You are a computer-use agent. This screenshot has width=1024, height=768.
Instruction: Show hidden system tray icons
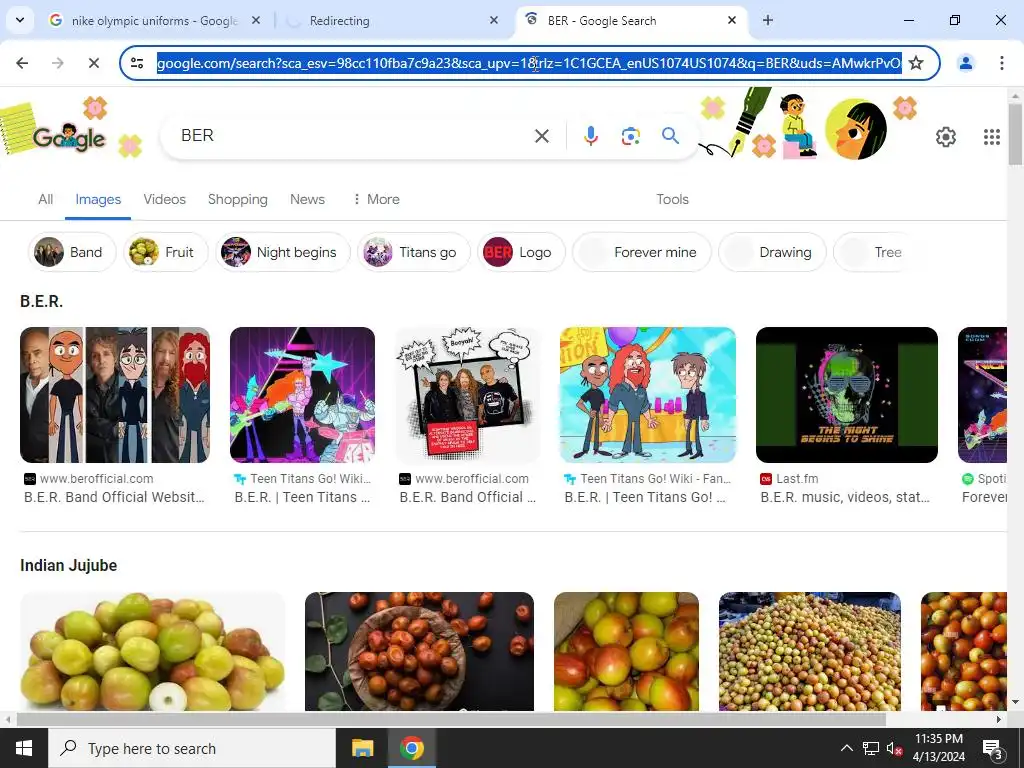(x=846, y=748)
